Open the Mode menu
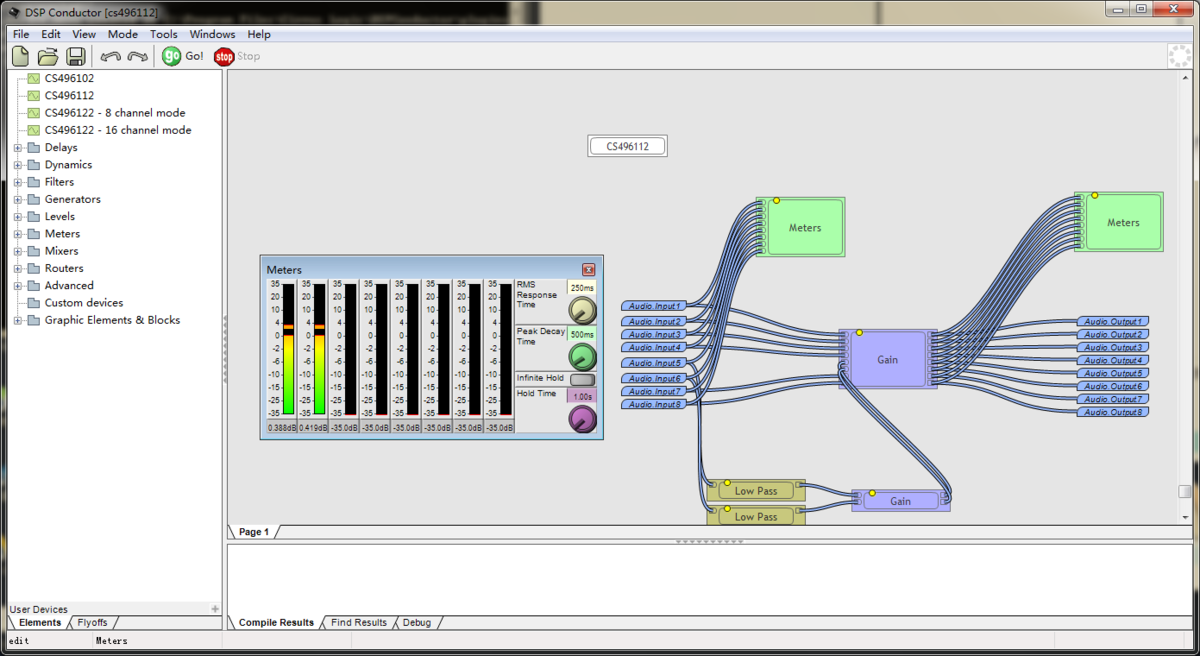1200x656 pixels. (123, 34)
